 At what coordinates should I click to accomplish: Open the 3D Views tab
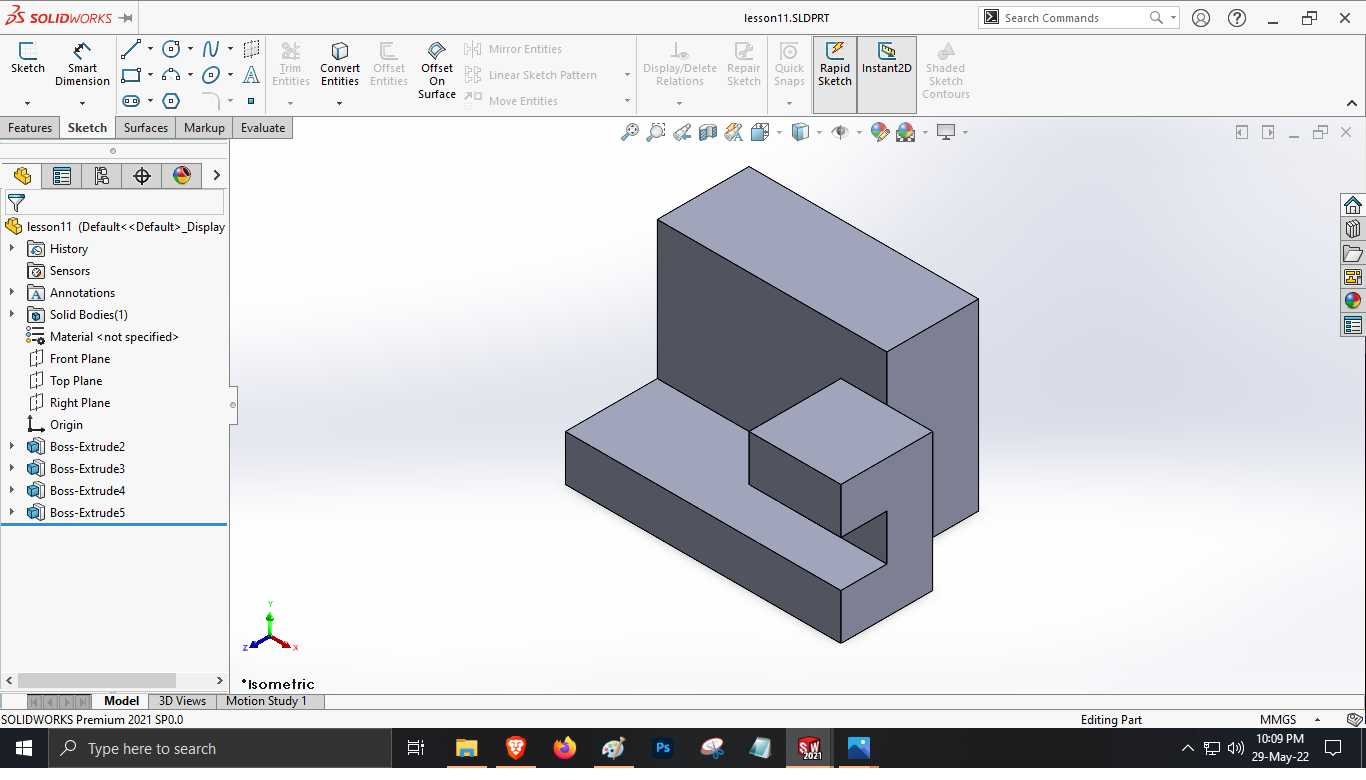click(x=182, y=701)
